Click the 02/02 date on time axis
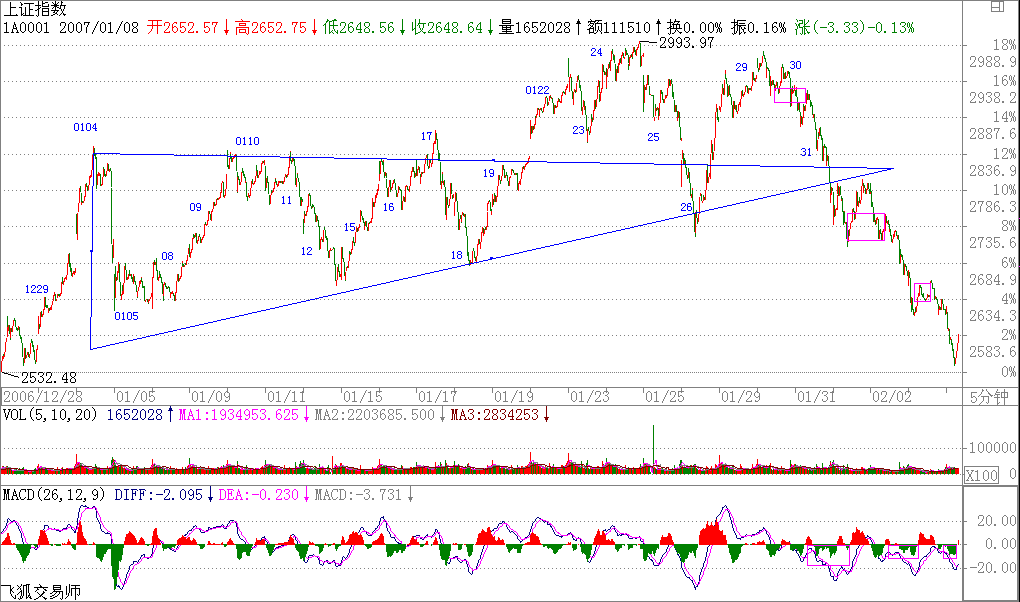Viewport: 1020px width, 602px height. [x=887, y=396]
